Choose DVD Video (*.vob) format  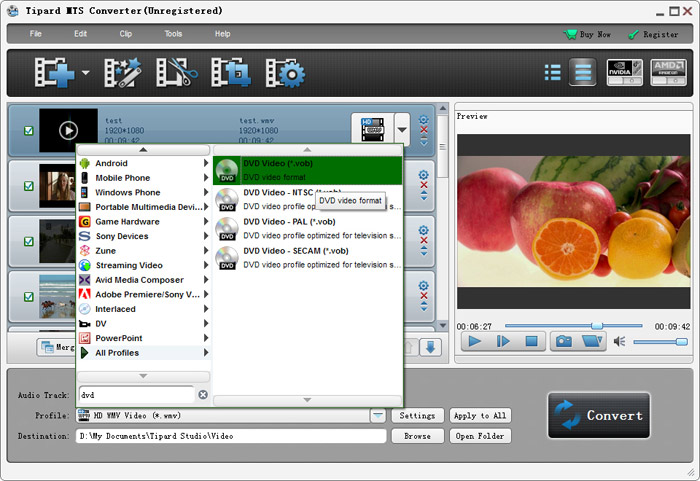pos(308,171)
